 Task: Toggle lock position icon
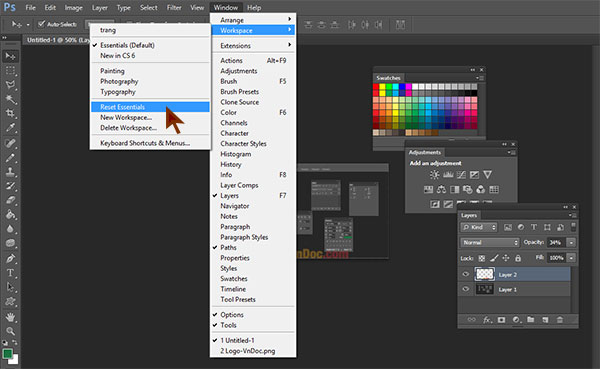point(506,258)
